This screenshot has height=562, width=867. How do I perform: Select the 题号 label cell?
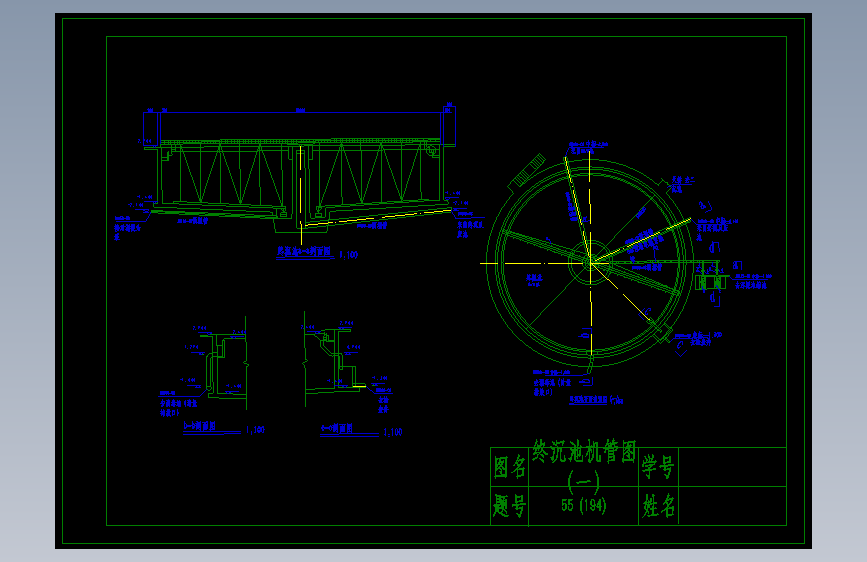click(x=509, y=506)
